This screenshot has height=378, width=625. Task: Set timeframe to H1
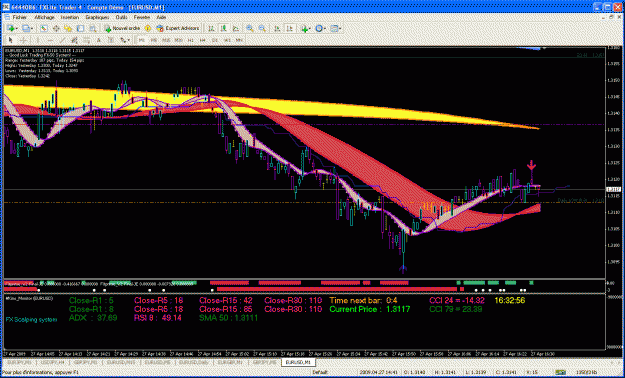[190, 40]
